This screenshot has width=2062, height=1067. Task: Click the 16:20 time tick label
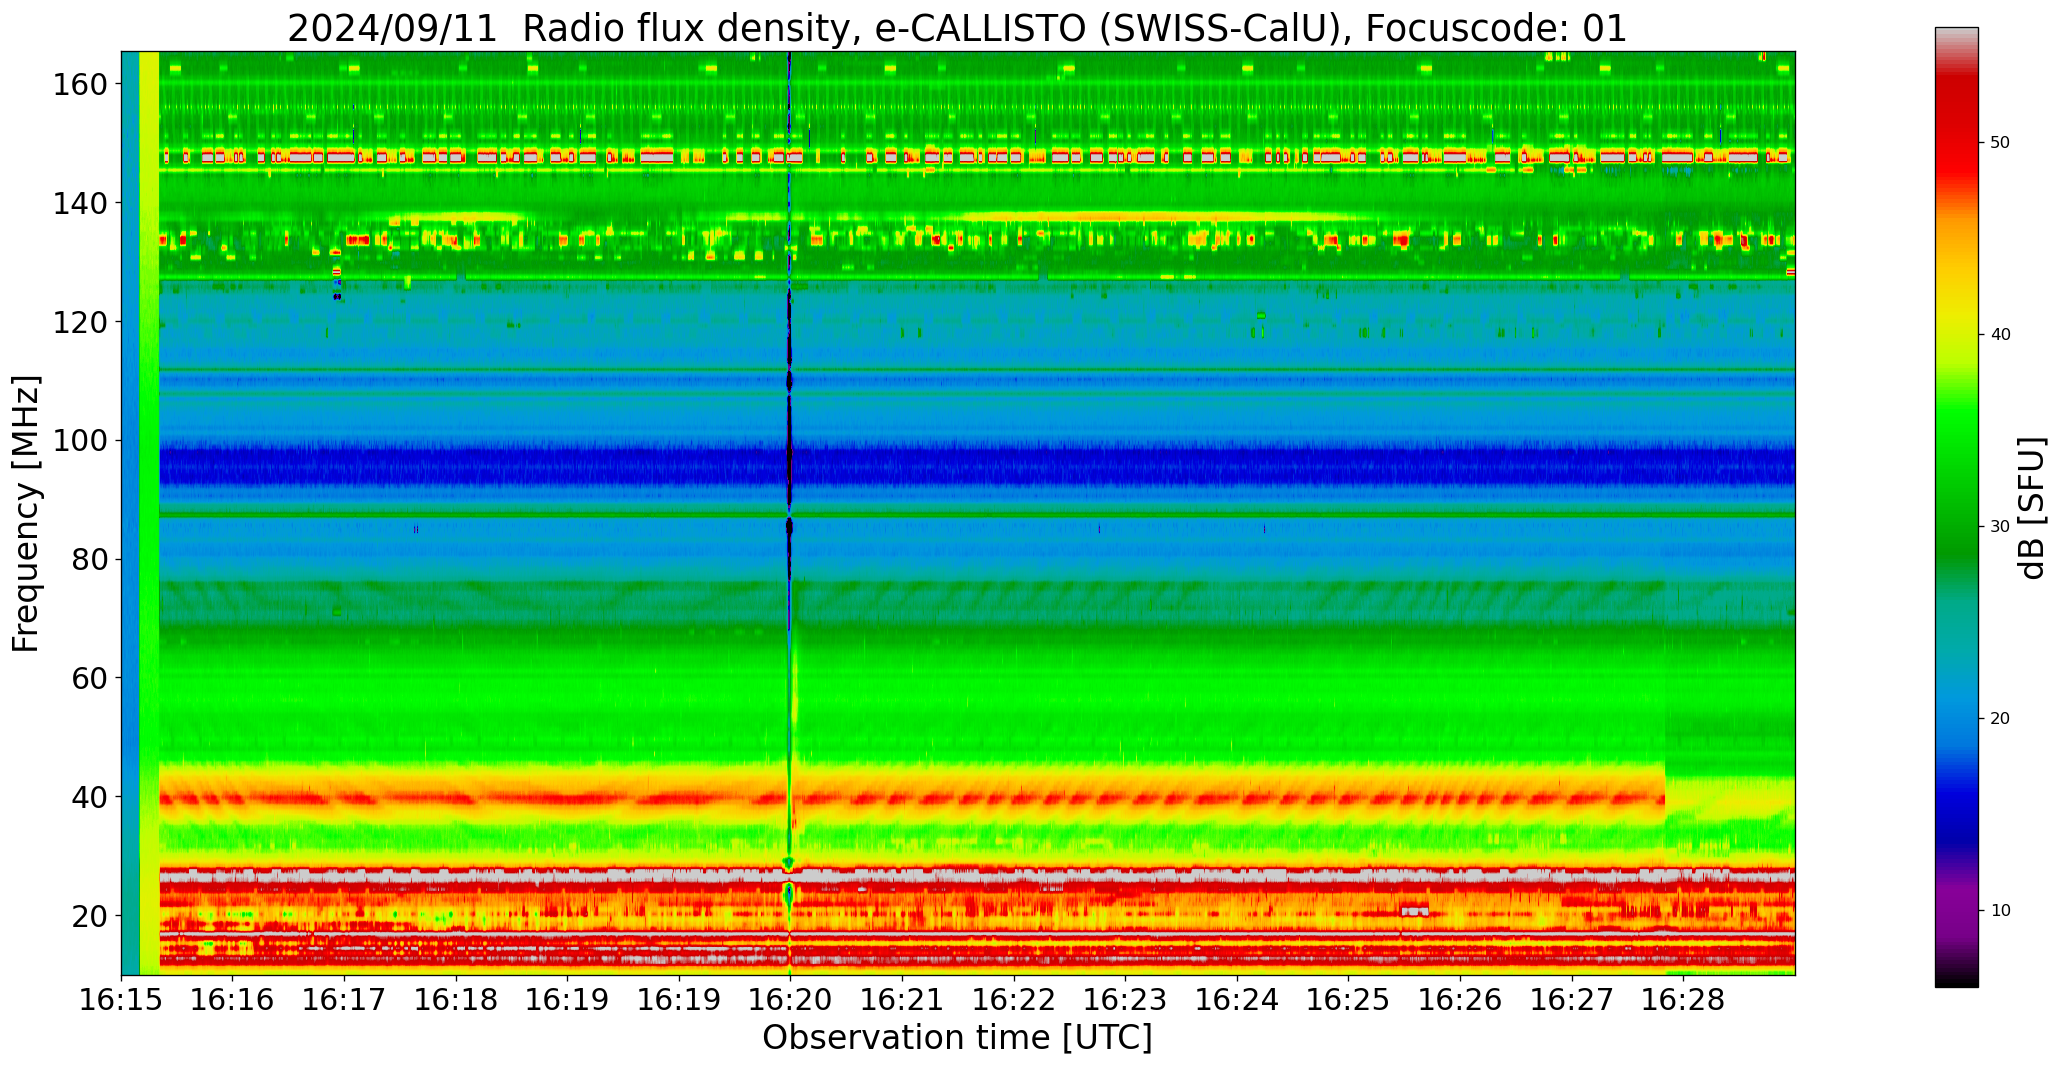[791, 999]
